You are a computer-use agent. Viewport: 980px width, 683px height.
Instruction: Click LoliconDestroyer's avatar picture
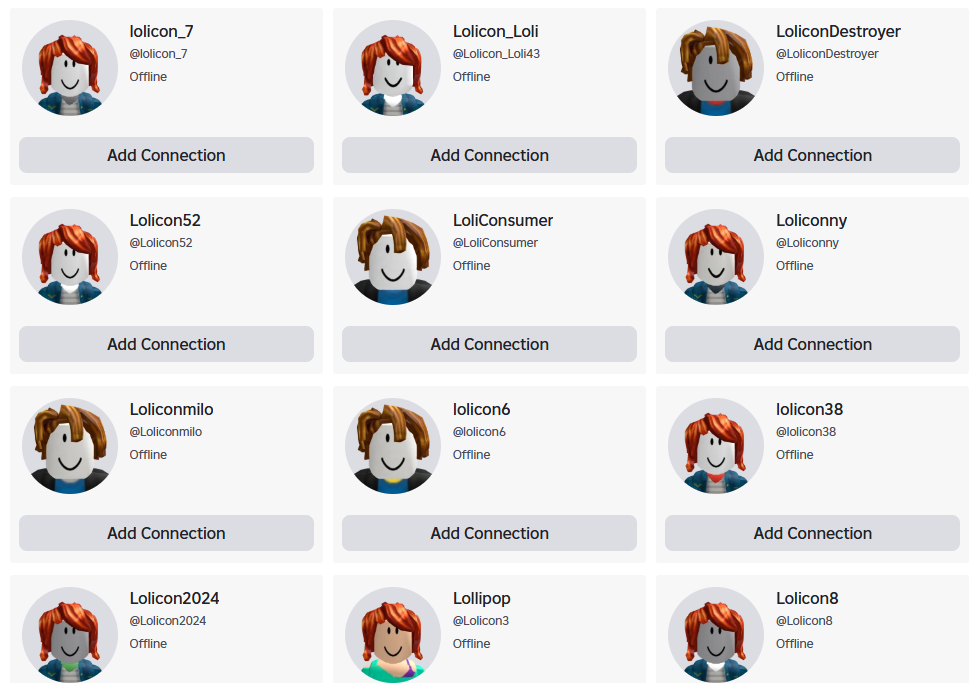(x=716, y=68)
